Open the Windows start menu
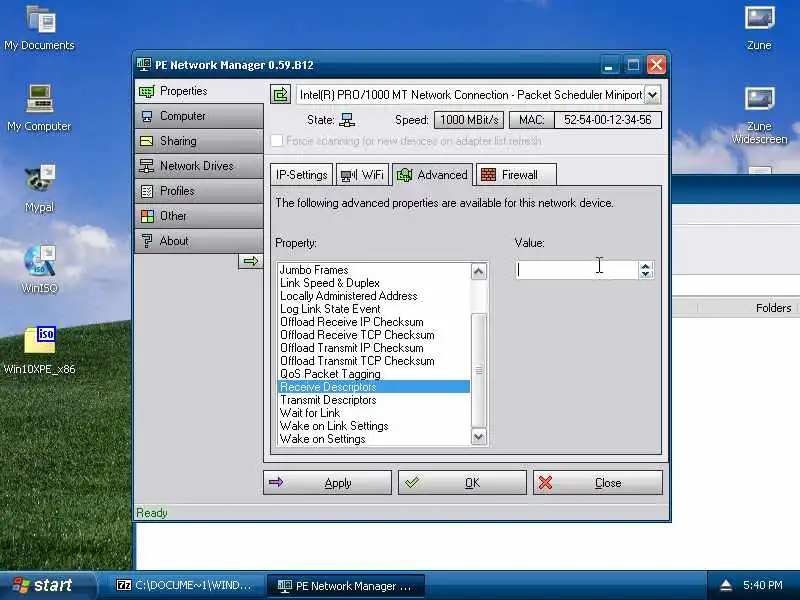The height and width of the screenshot is (600, 800). pos(48,585)
